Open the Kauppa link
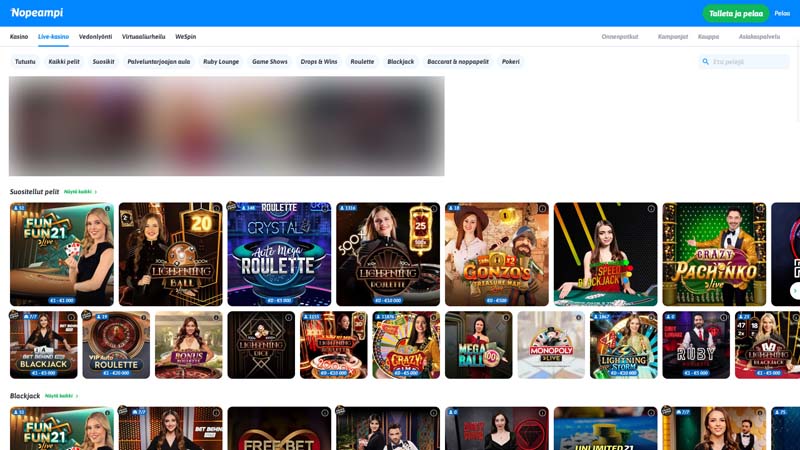This screenshot has height=450, width=800. point(708,37)
